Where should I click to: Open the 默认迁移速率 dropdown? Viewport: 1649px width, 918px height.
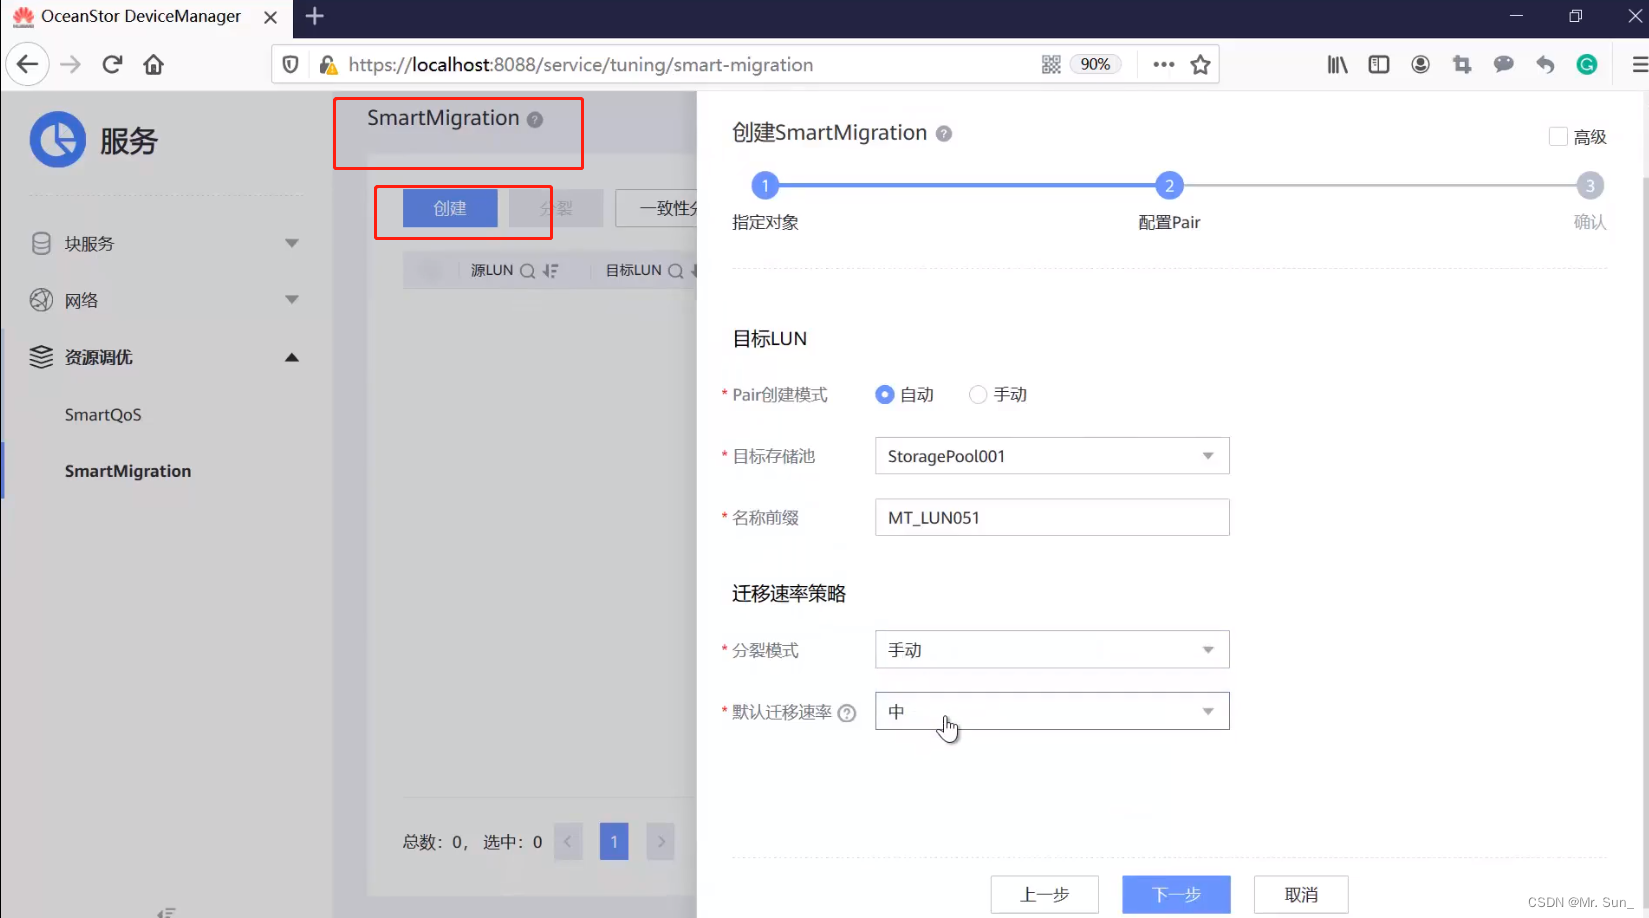[1052, 711]
